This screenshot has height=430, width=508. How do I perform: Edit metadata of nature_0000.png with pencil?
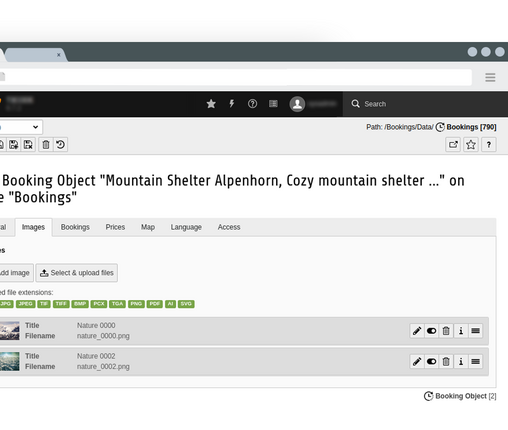[417, 331]
